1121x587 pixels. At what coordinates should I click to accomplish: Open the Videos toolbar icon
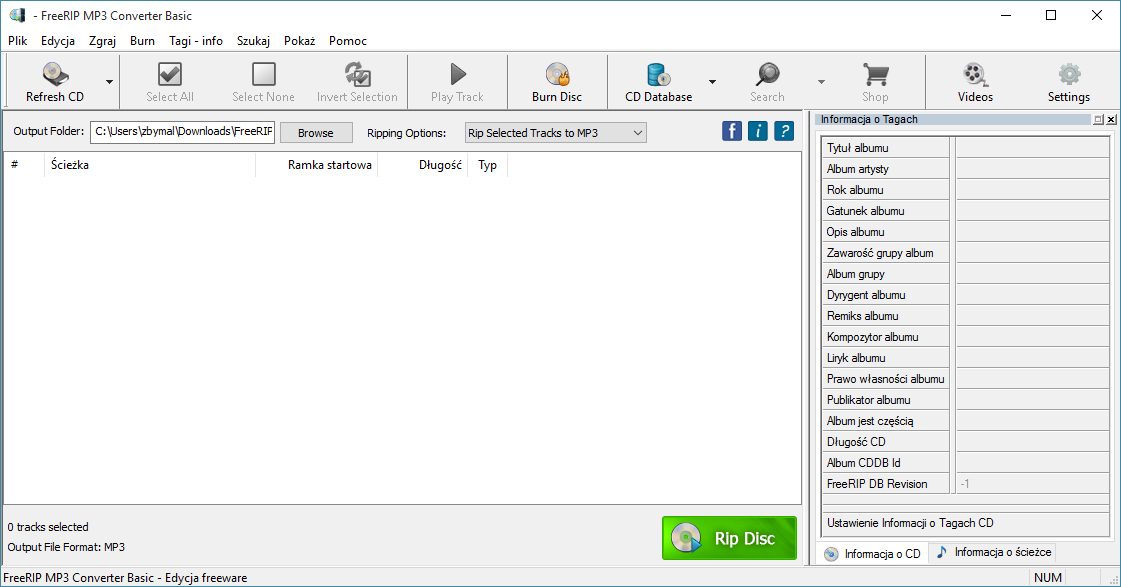coord(975,74)
